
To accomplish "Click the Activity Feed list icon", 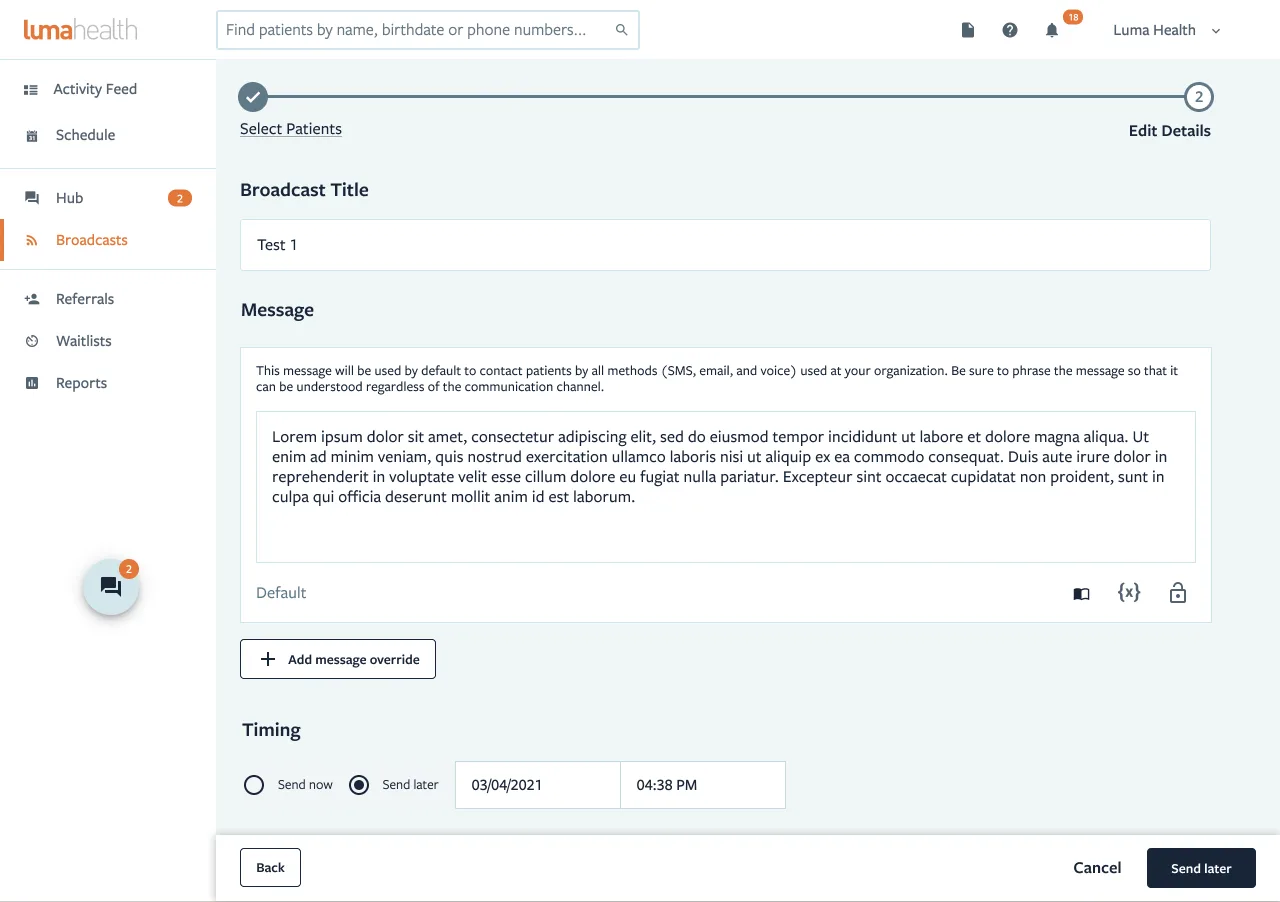I will [31, 89].
